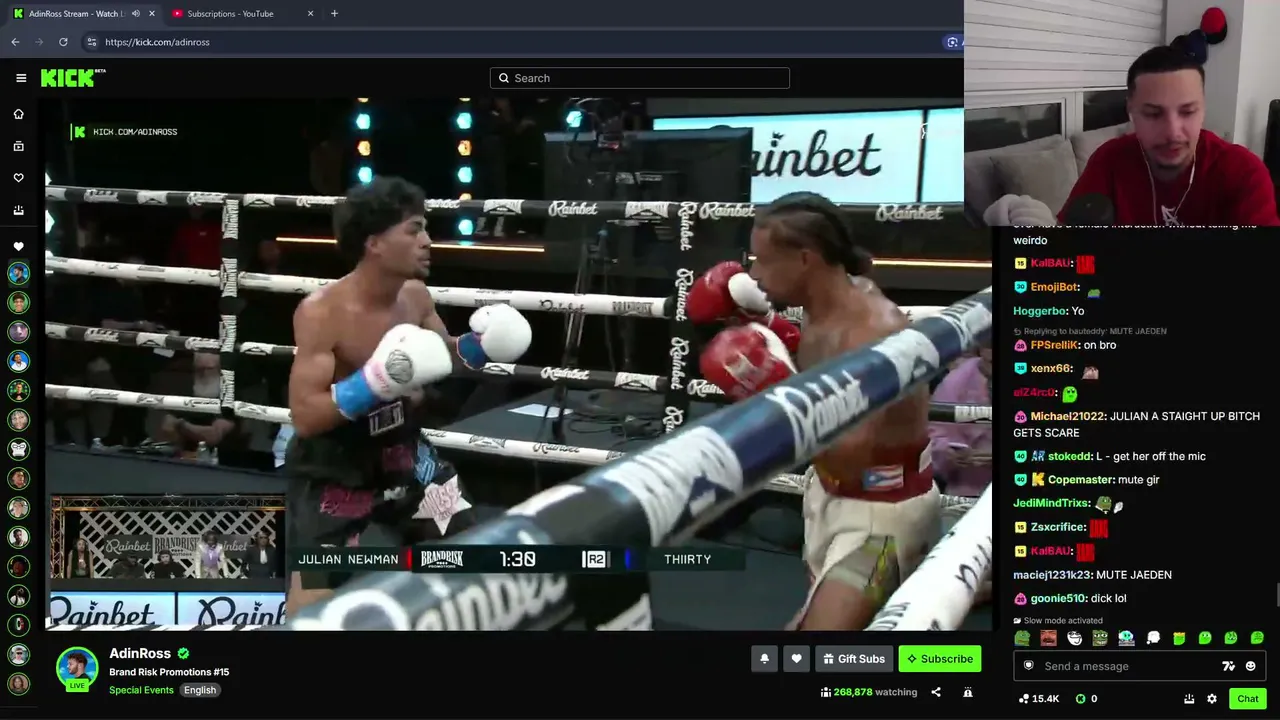The width and height of the screenshot is (1280, 720).
Task: Open a new browser tab
Action: pyautogui.click(x=334, y=14)
